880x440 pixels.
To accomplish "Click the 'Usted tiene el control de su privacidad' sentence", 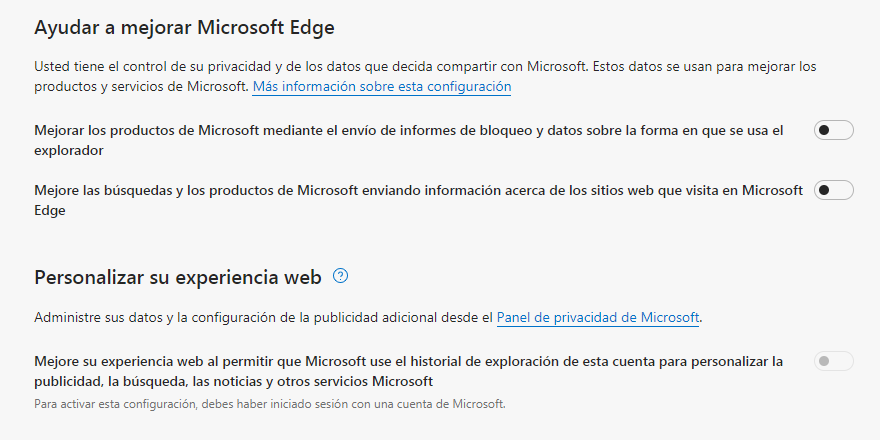I will (311, 67).
